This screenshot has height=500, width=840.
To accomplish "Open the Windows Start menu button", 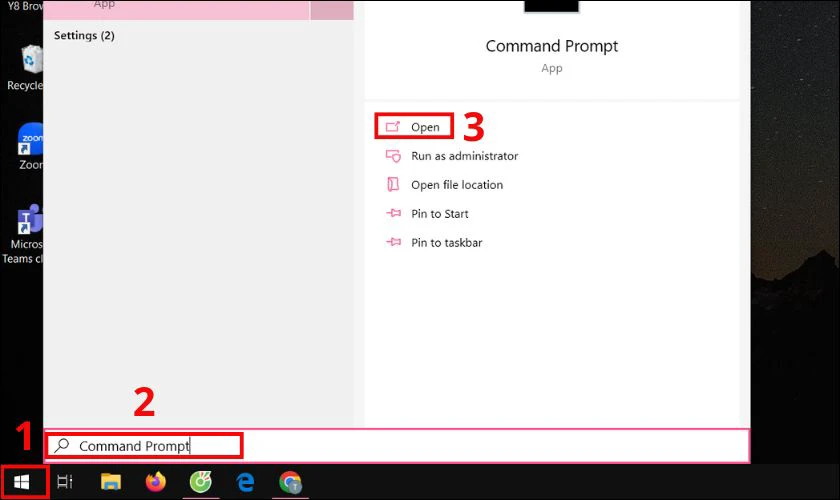I will pyautogui.click(x=21, y=482).
